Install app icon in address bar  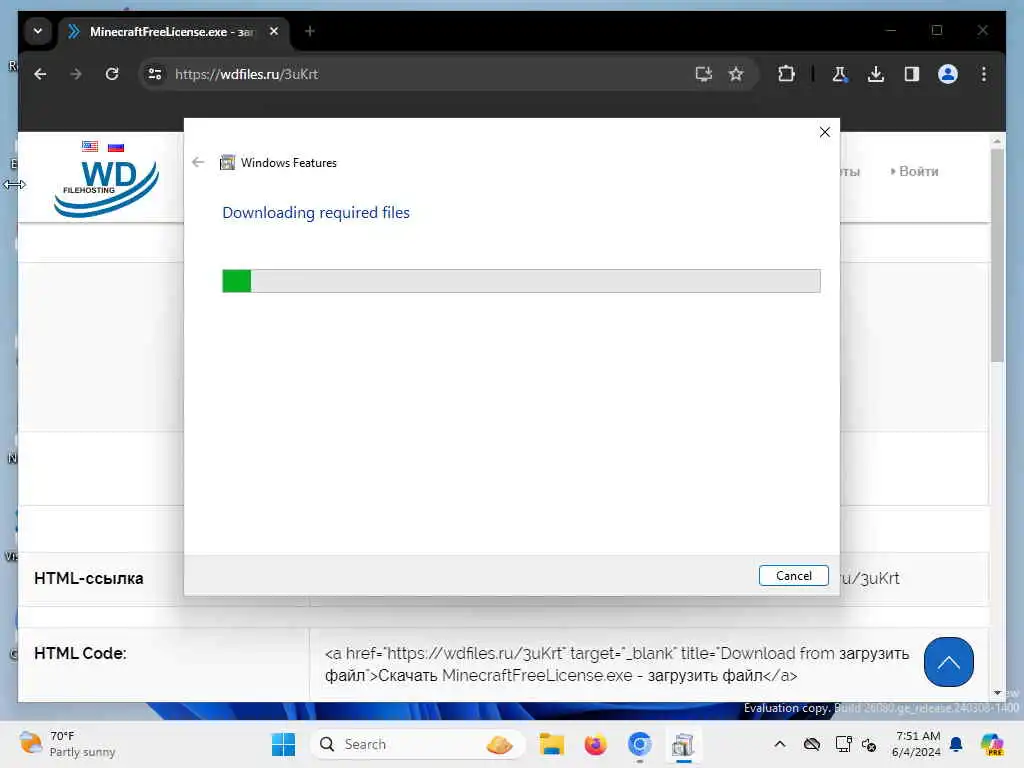click(x=703, y=74)
